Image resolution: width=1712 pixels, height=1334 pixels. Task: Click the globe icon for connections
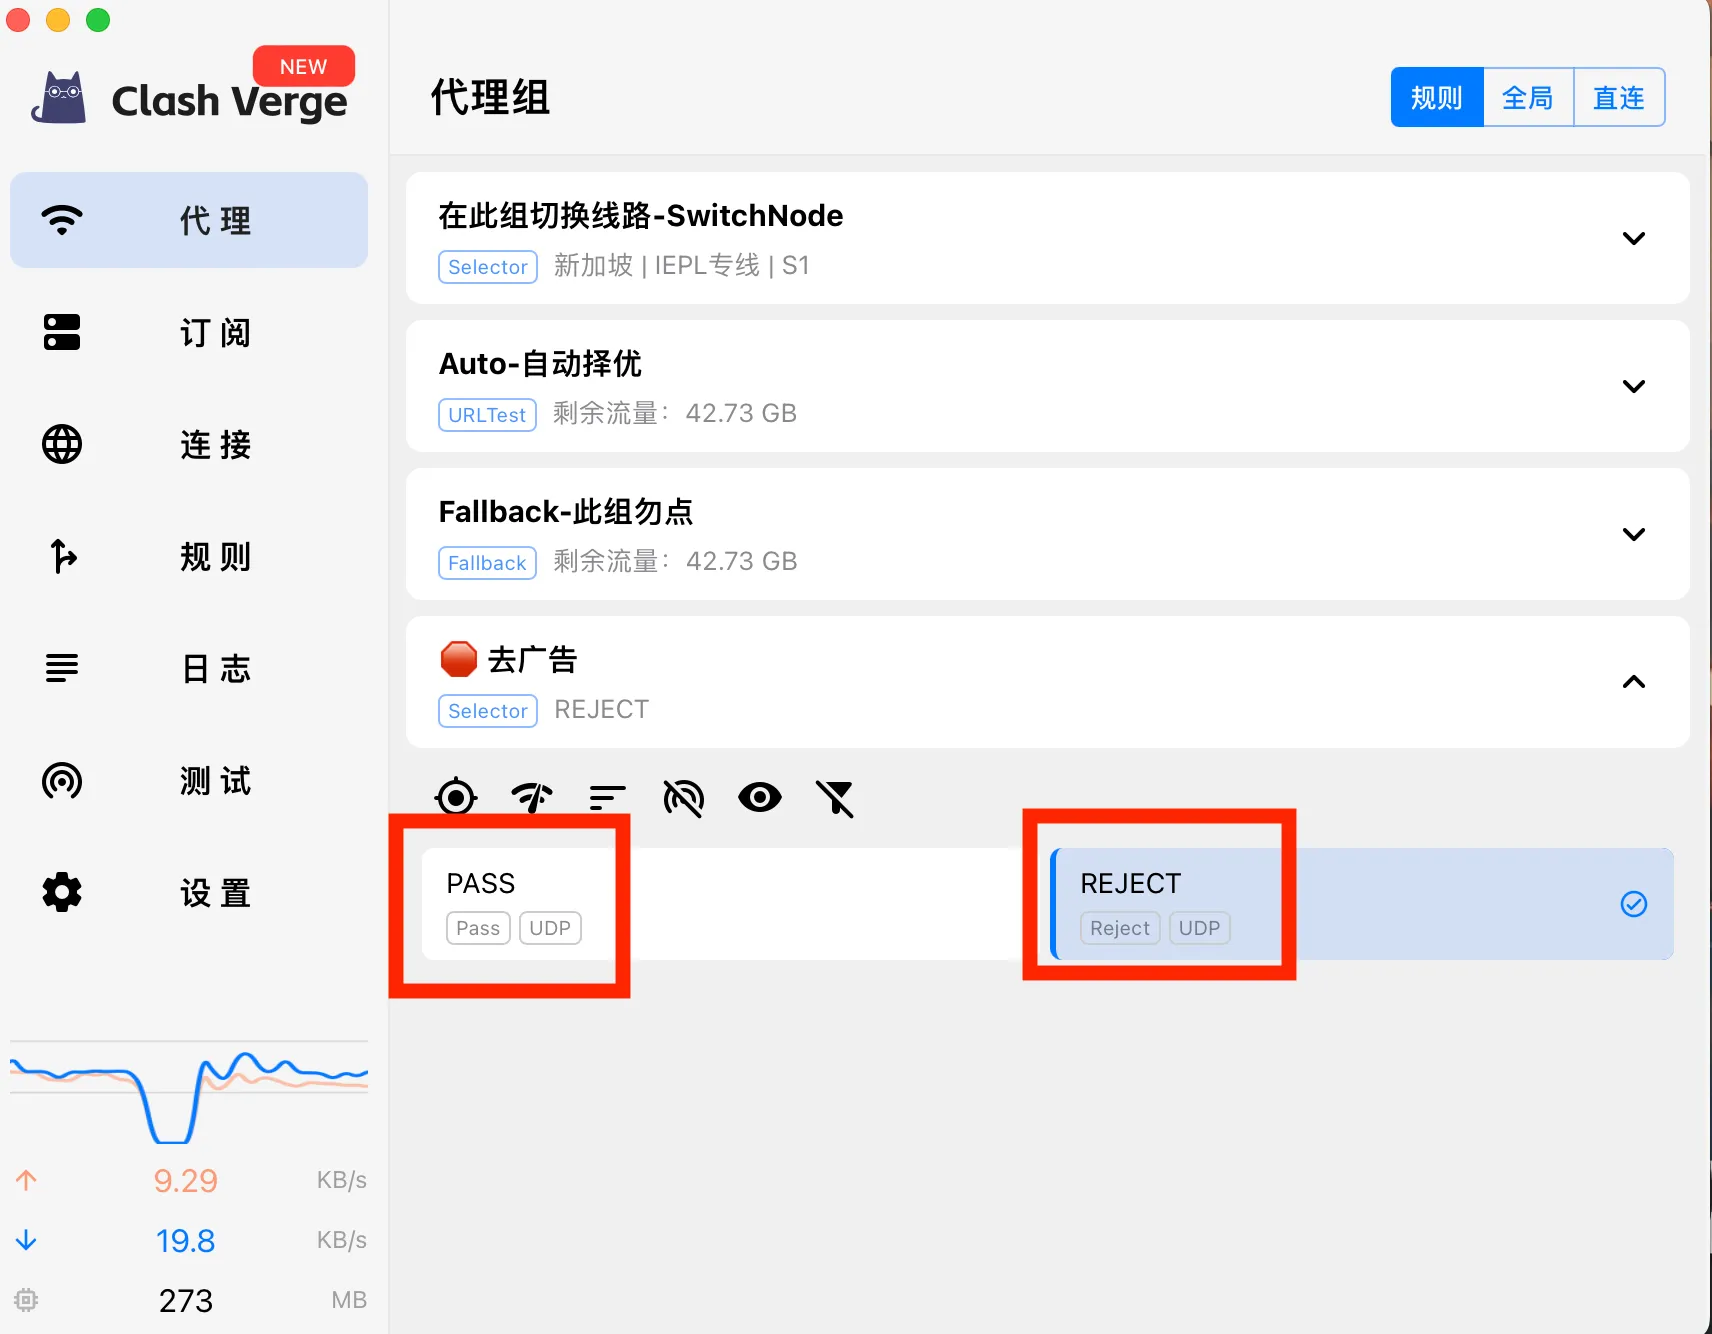pyautogui.click(x=62, y=444)
